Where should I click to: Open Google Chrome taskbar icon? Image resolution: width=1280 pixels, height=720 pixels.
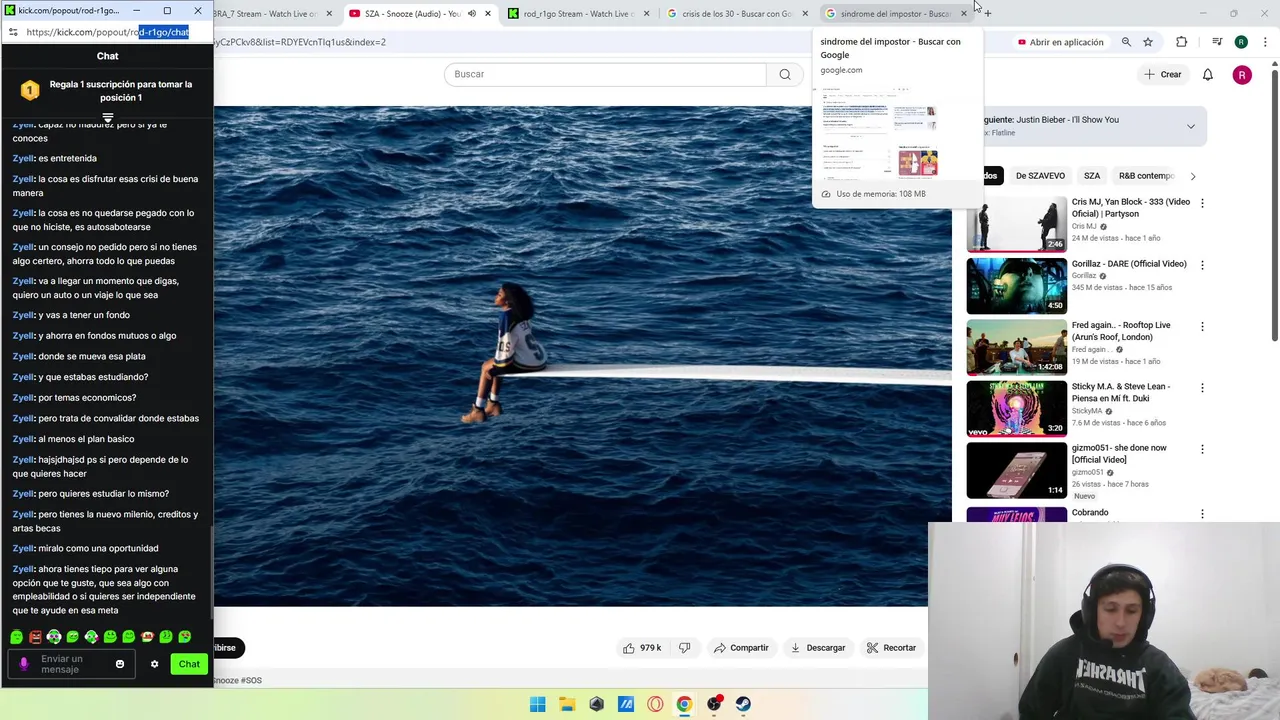(684, 704)
